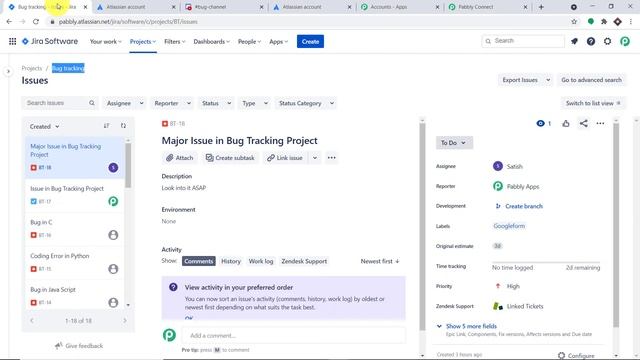The width and height of the screenshot is (640, 360).
Task: Click the Give feedback megaphone icon
Action: click(59, 346)
